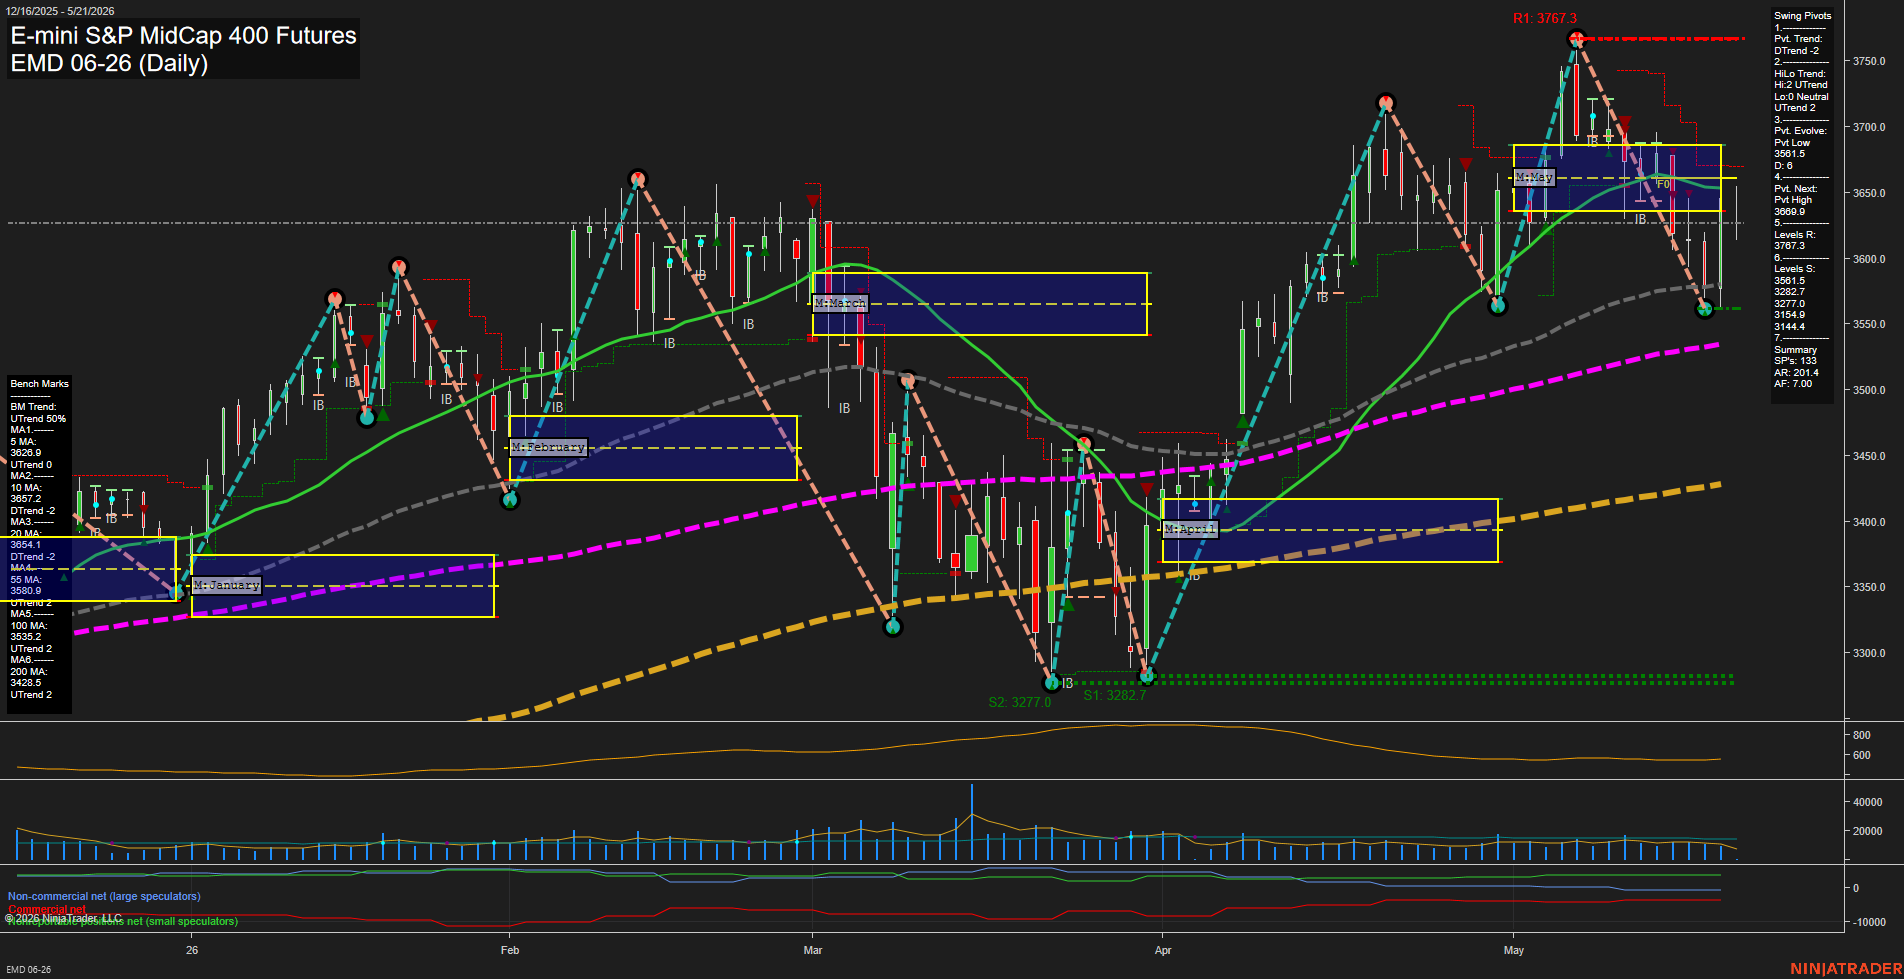Click the Swing Pivots panel heading
This screenshot has height=979, width=1904.
click(x=1803, y=16)
